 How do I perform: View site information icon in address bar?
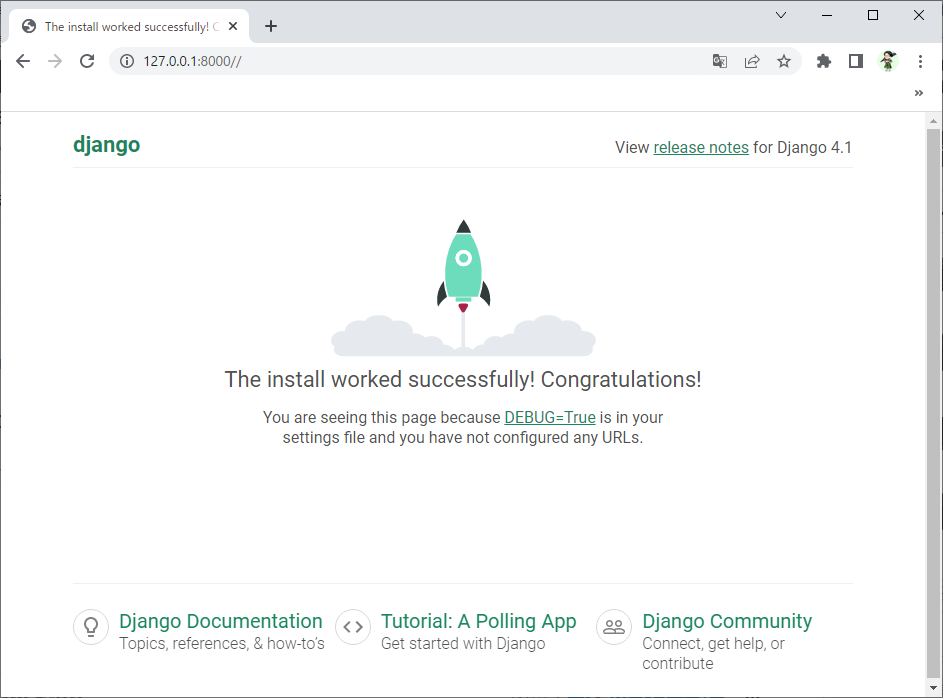(x=127, y=61)
